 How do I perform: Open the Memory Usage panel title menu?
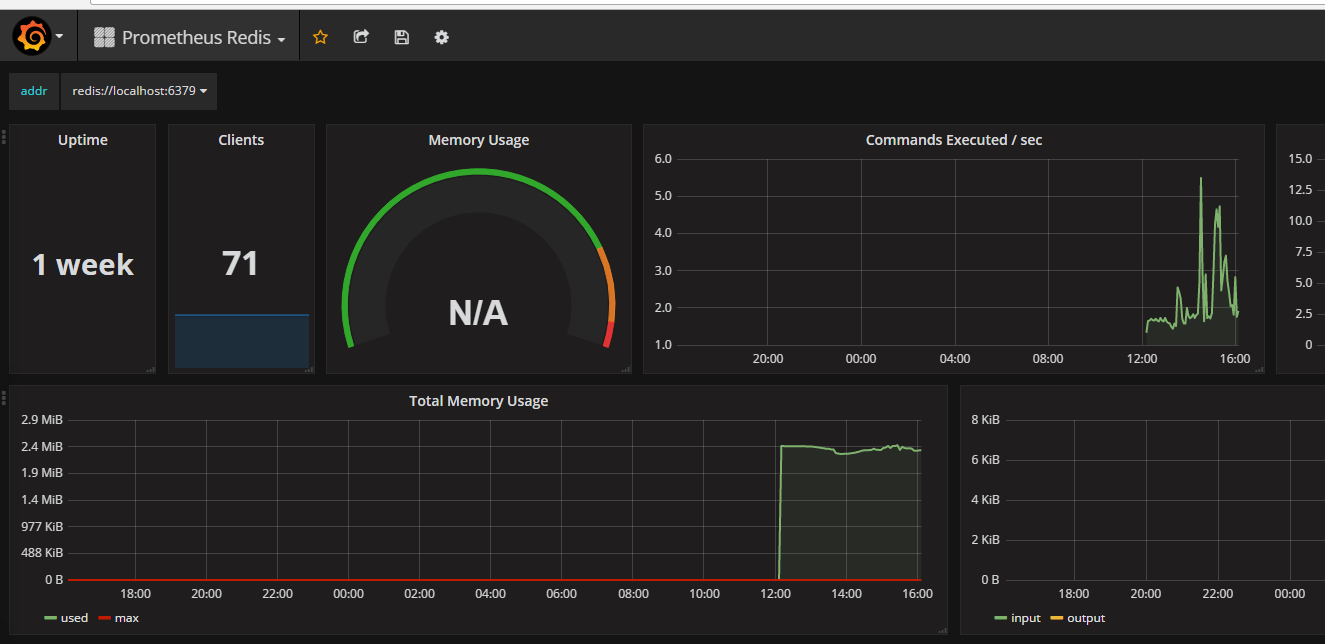tap(479, 140)
